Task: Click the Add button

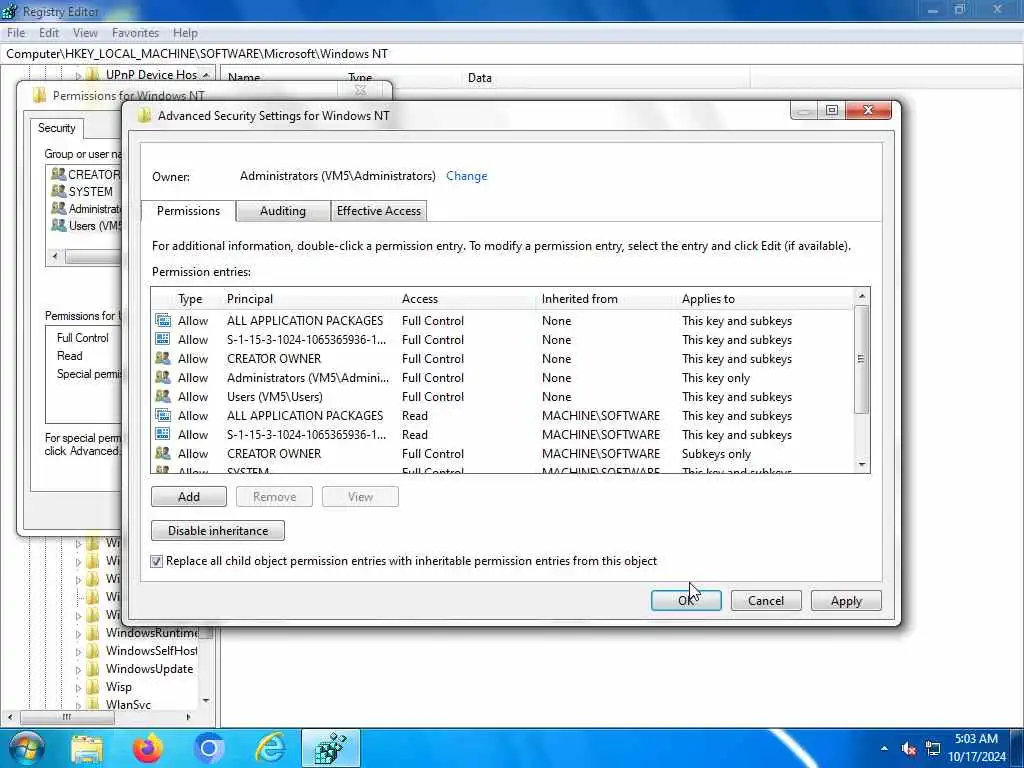Action: 189,497
